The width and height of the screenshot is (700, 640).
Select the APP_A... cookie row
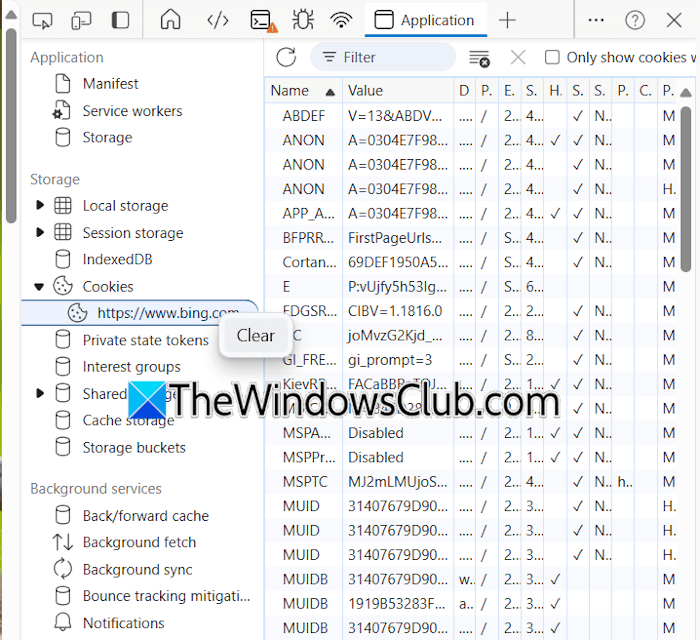pyautogui.click(x=472, y=213)
